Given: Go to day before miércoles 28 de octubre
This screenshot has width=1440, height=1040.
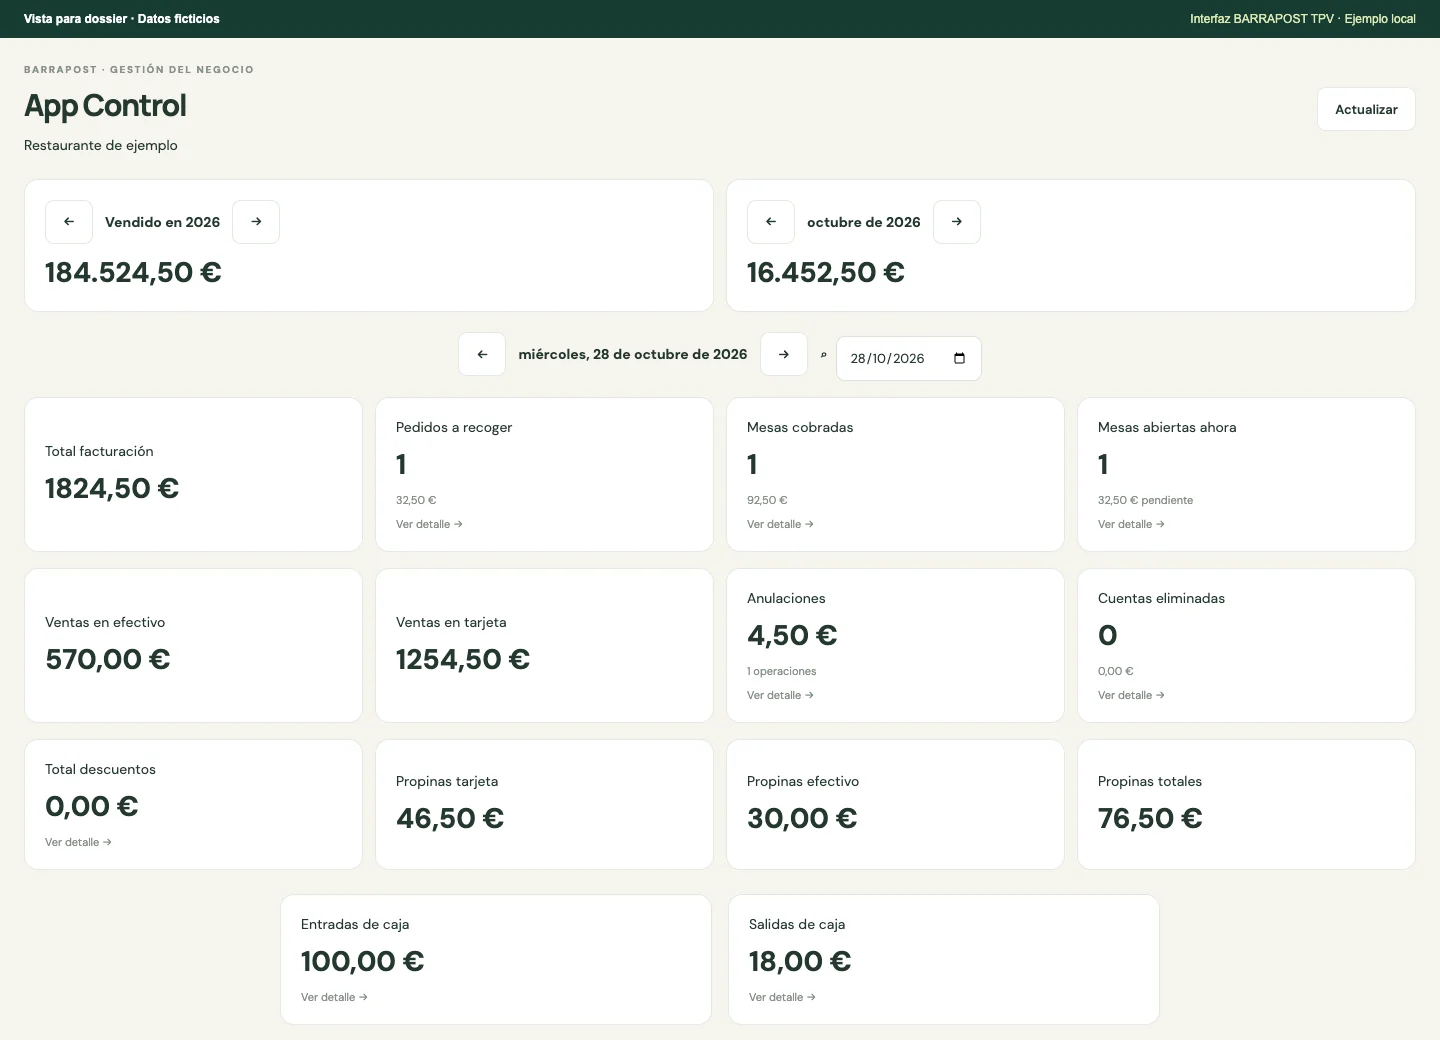Looking at the screenshot, I should pos(482,354).
